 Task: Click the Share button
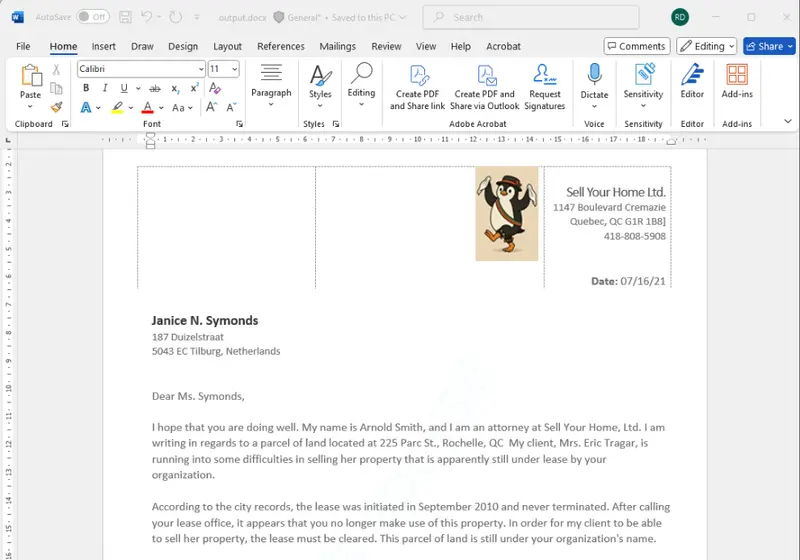pos(769,46)
